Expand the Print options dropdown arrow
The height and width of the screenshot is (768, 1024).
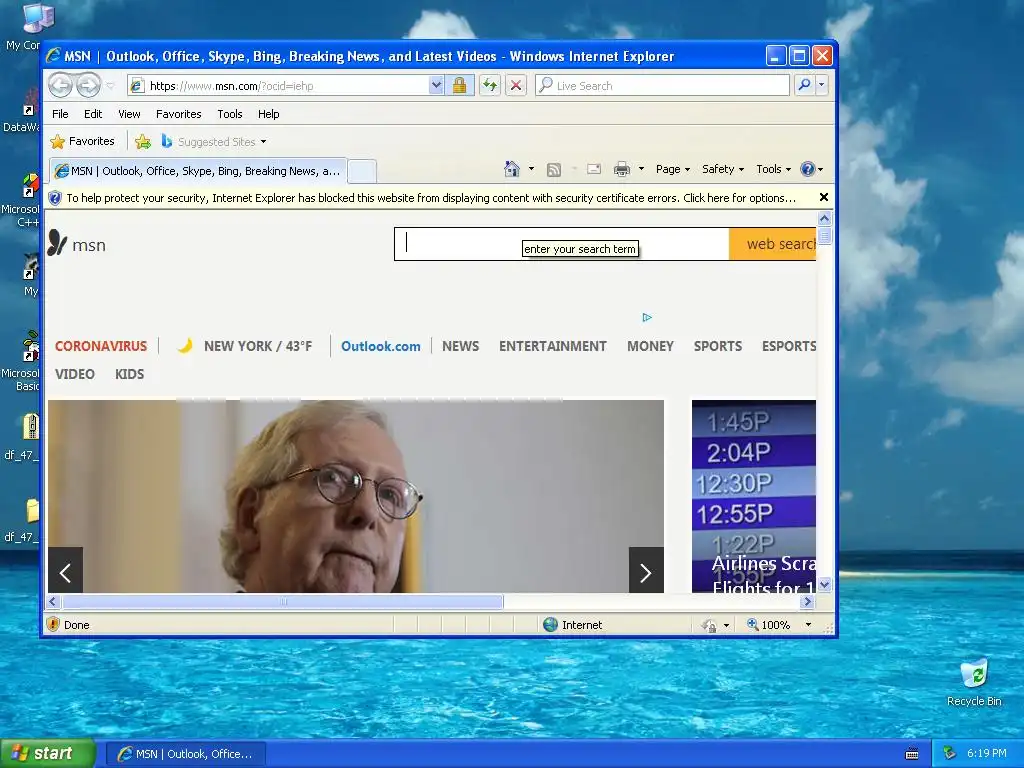(x=641, y=169)
